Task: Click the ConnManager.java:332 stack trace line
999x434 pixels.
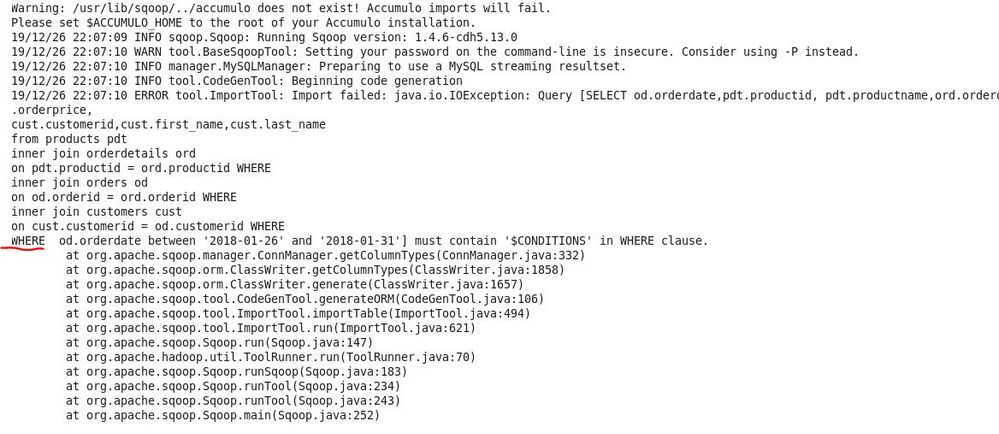Action: click(325, 256)
